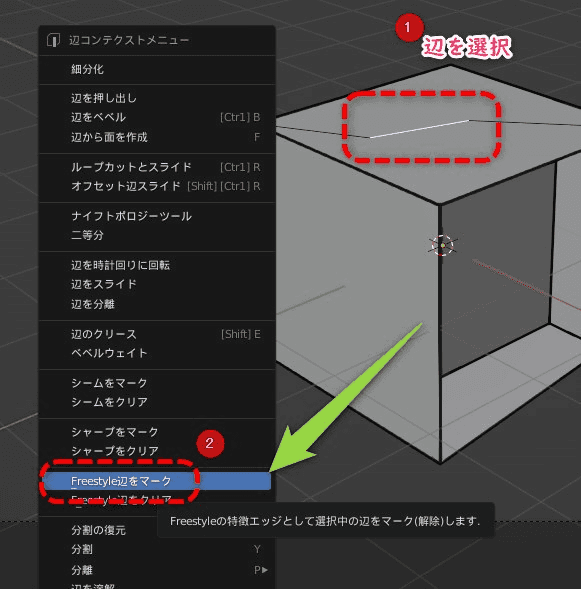
Task: Click the edge context menu header icon
Action: click(x=53, y=40)
